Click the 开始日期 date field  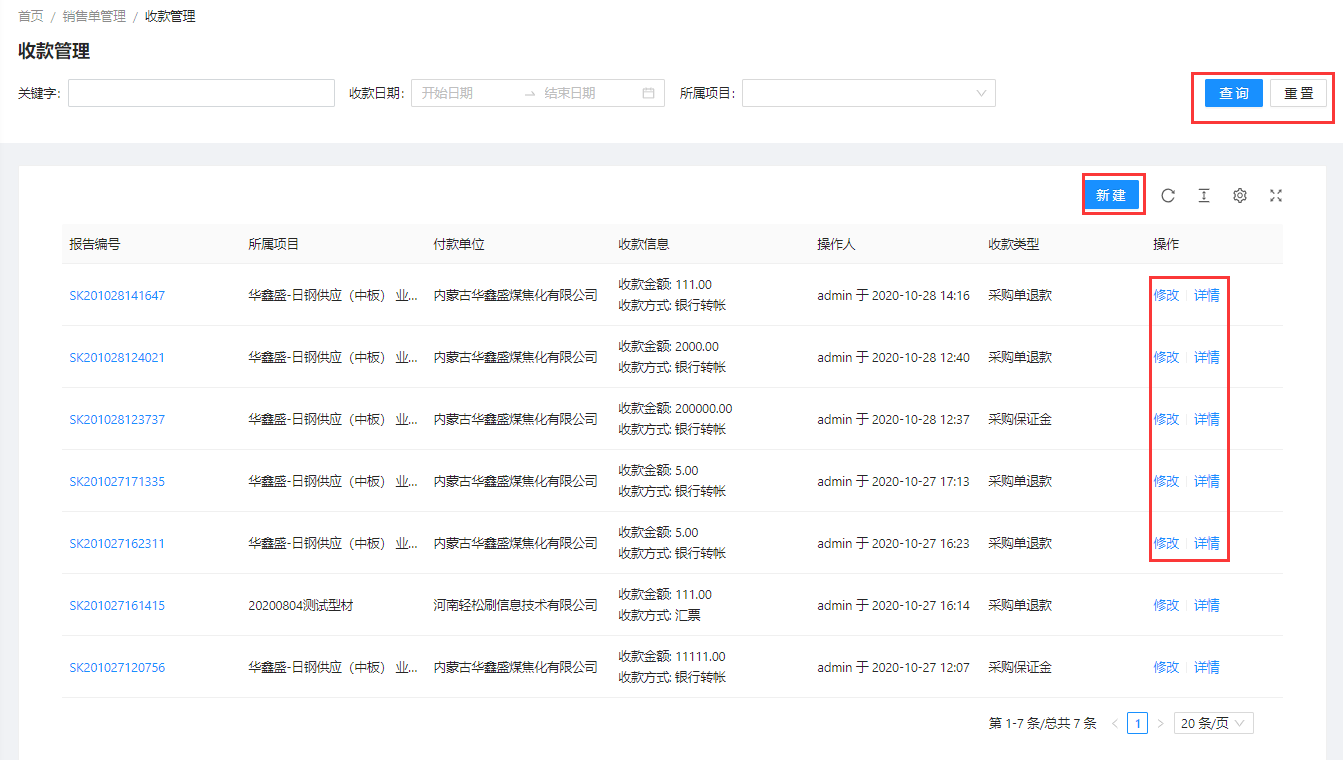point(465,93)
